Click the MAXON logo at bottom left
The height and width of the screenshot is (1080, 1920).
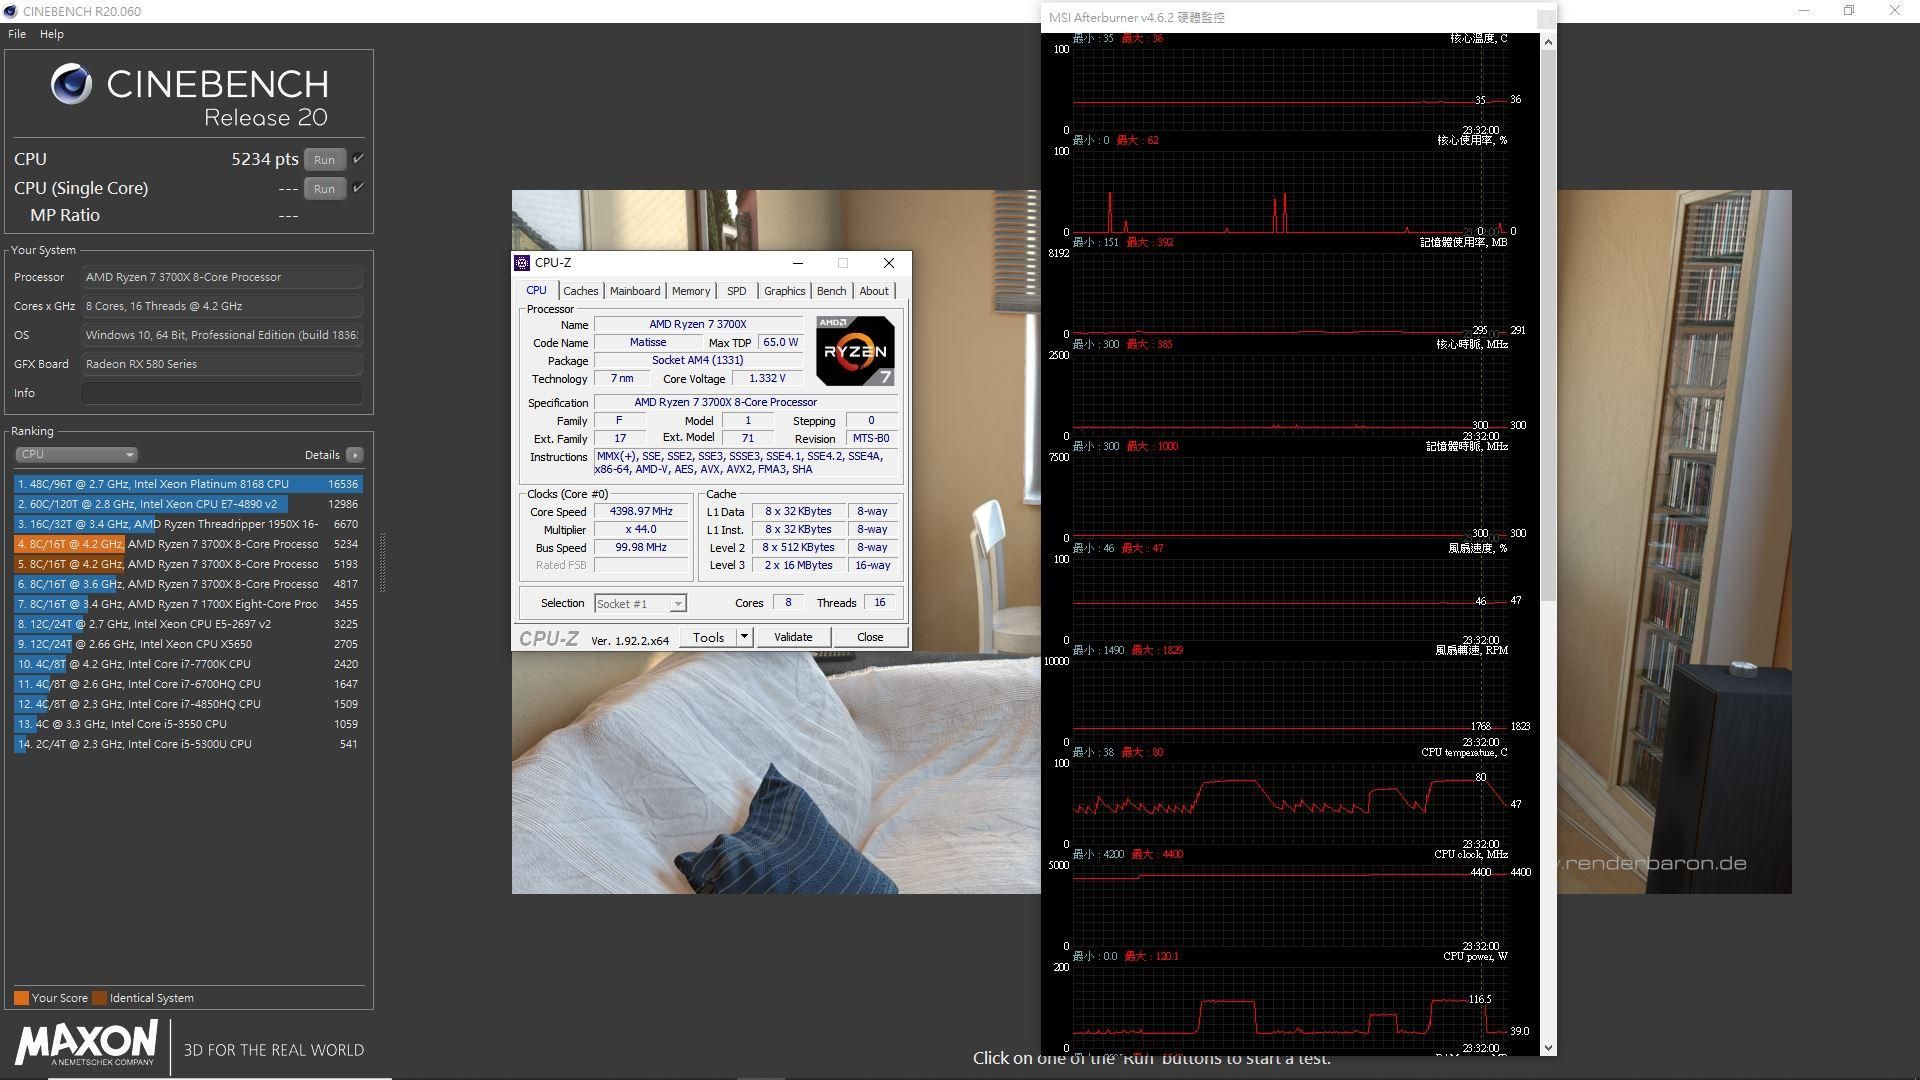85,1043
